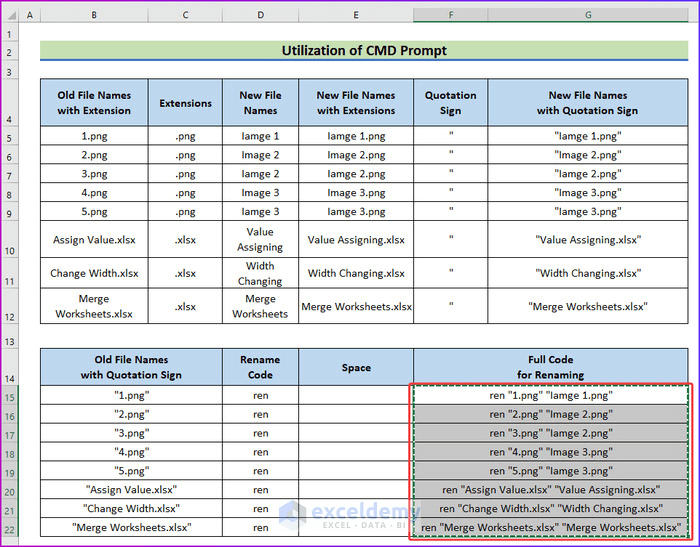
Task: Click the quotation sign cell in row 12
Action: pos(450,306)
